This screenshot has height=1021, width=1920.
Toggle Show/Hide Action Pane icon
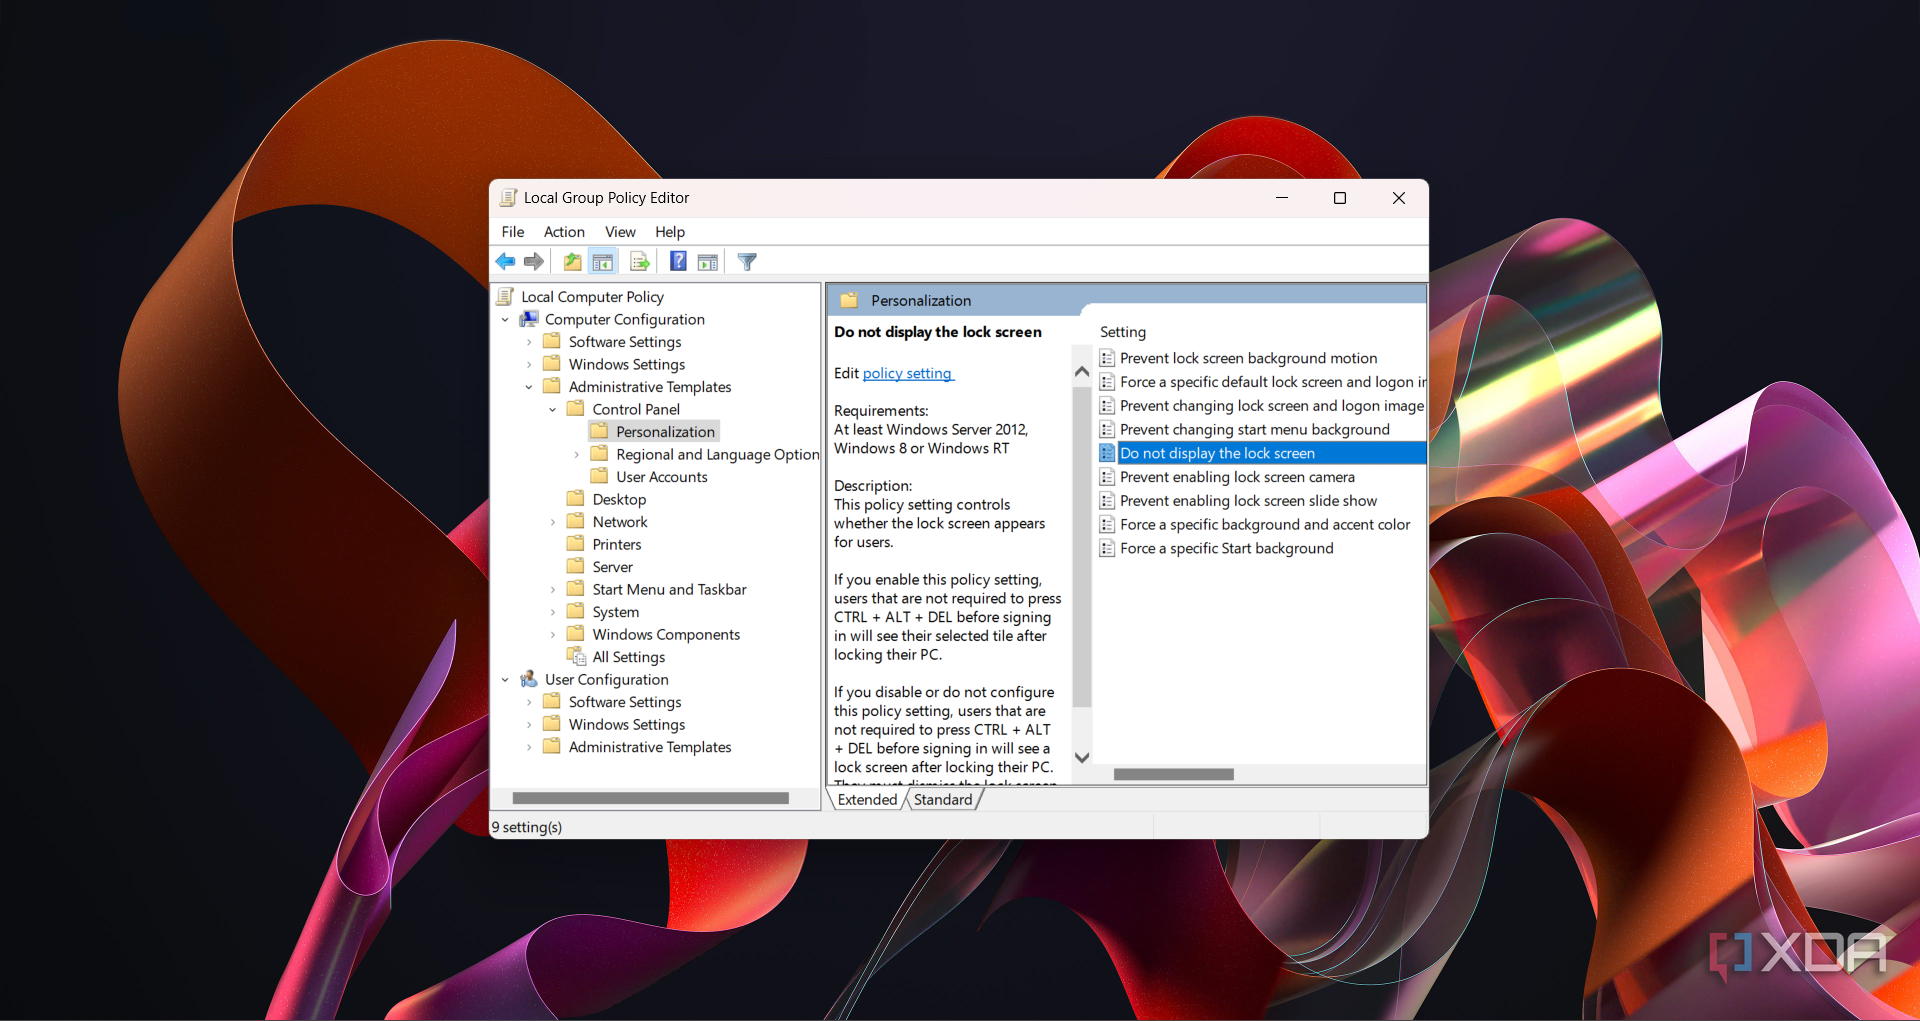tap(708, 262)
